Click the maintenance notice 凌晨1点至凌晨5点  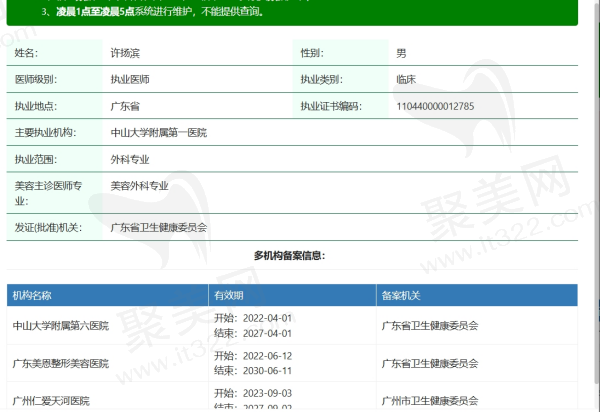[x=95, y=12]
